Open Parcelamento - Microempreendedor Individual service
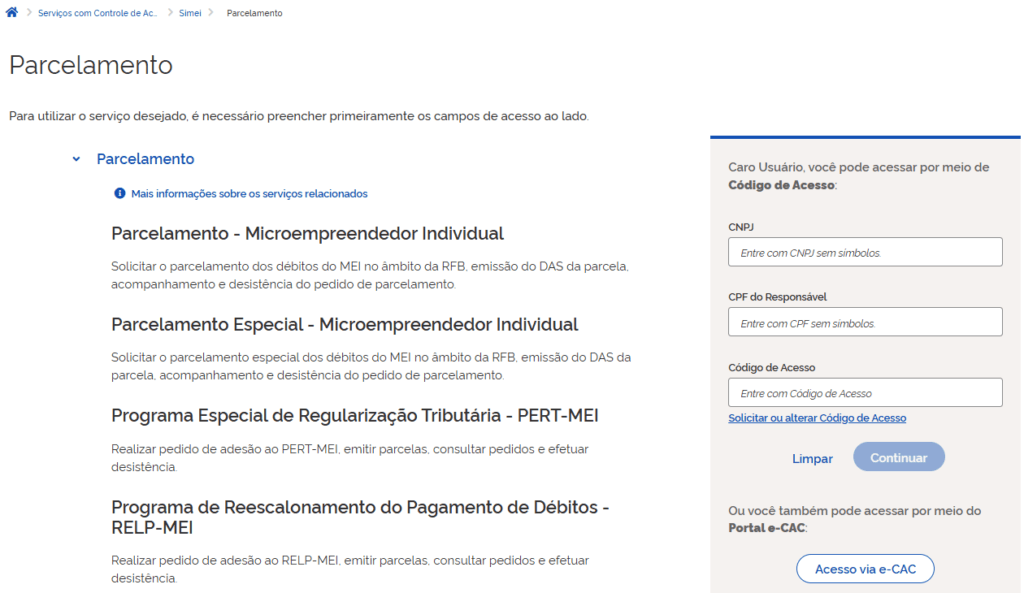The width and height of the screenshot is (1024, 593). [x=307, y=234]
